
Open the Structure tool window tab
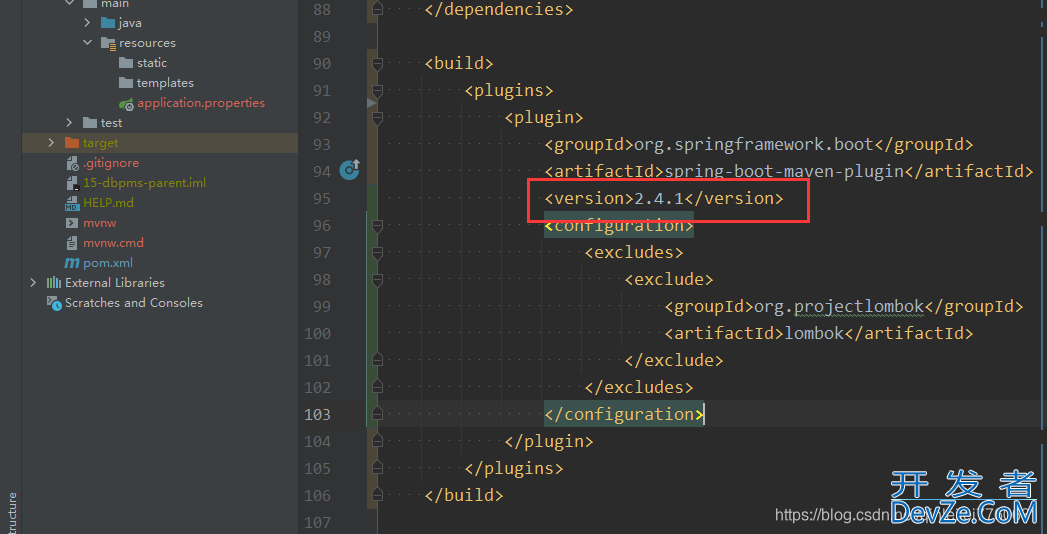[x=12, y=513]
